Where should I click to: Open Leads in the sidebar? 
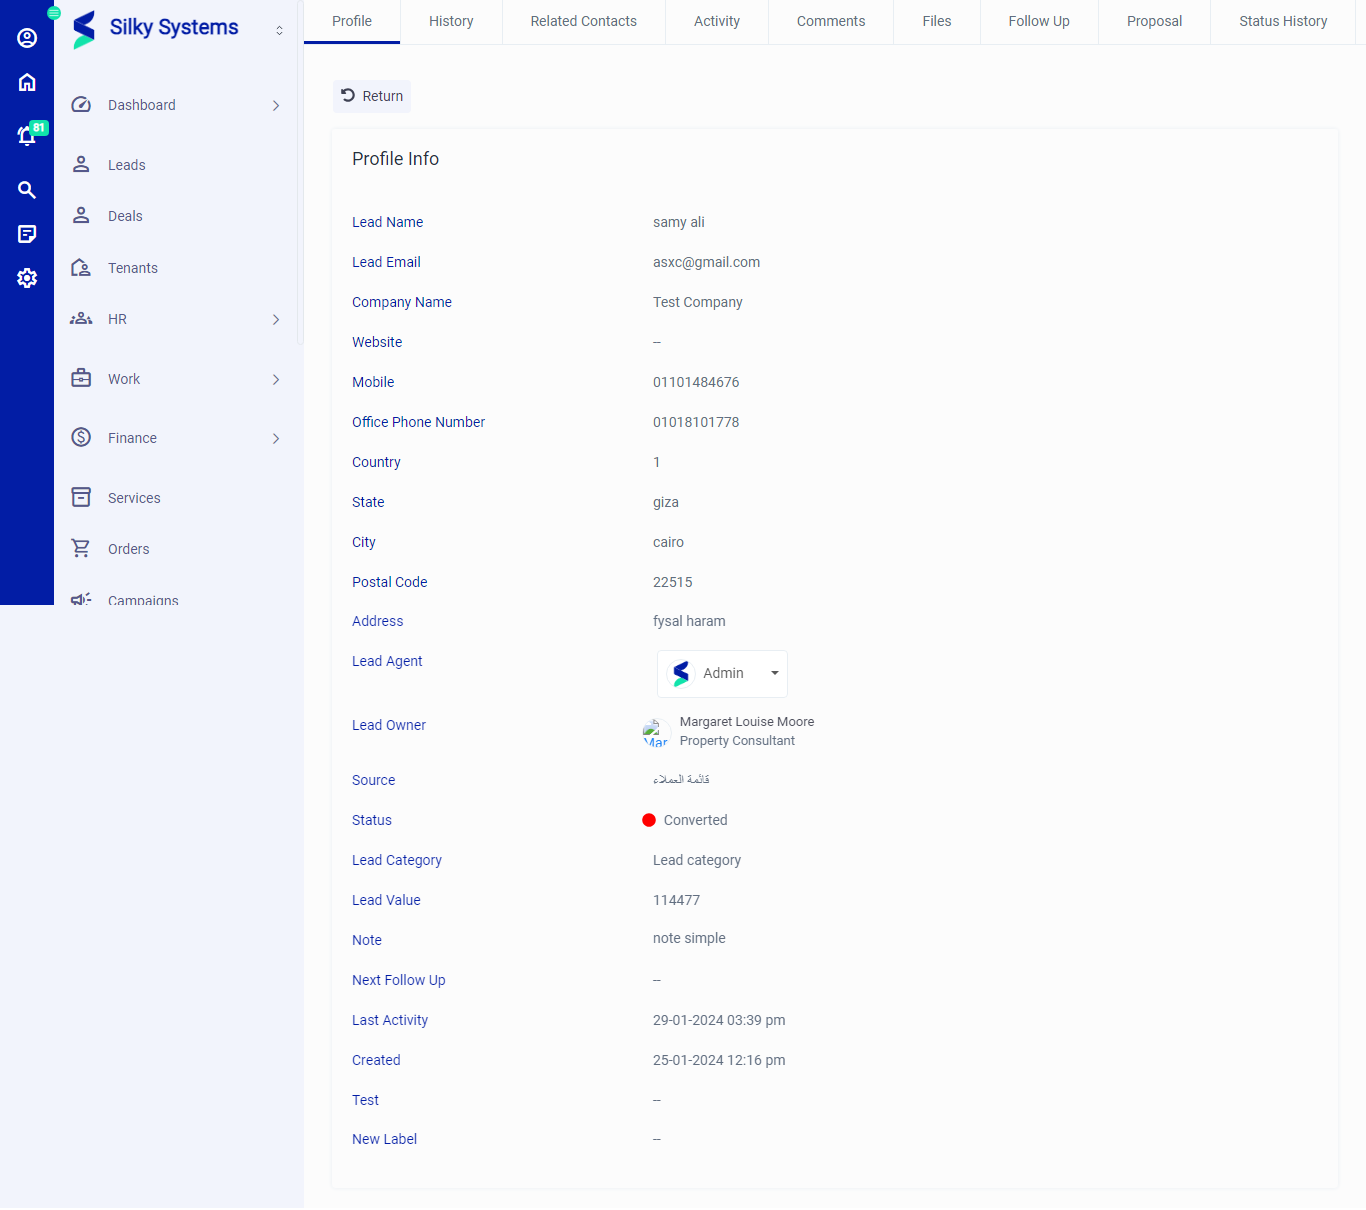pyautogui.click(x=127, y=165)
